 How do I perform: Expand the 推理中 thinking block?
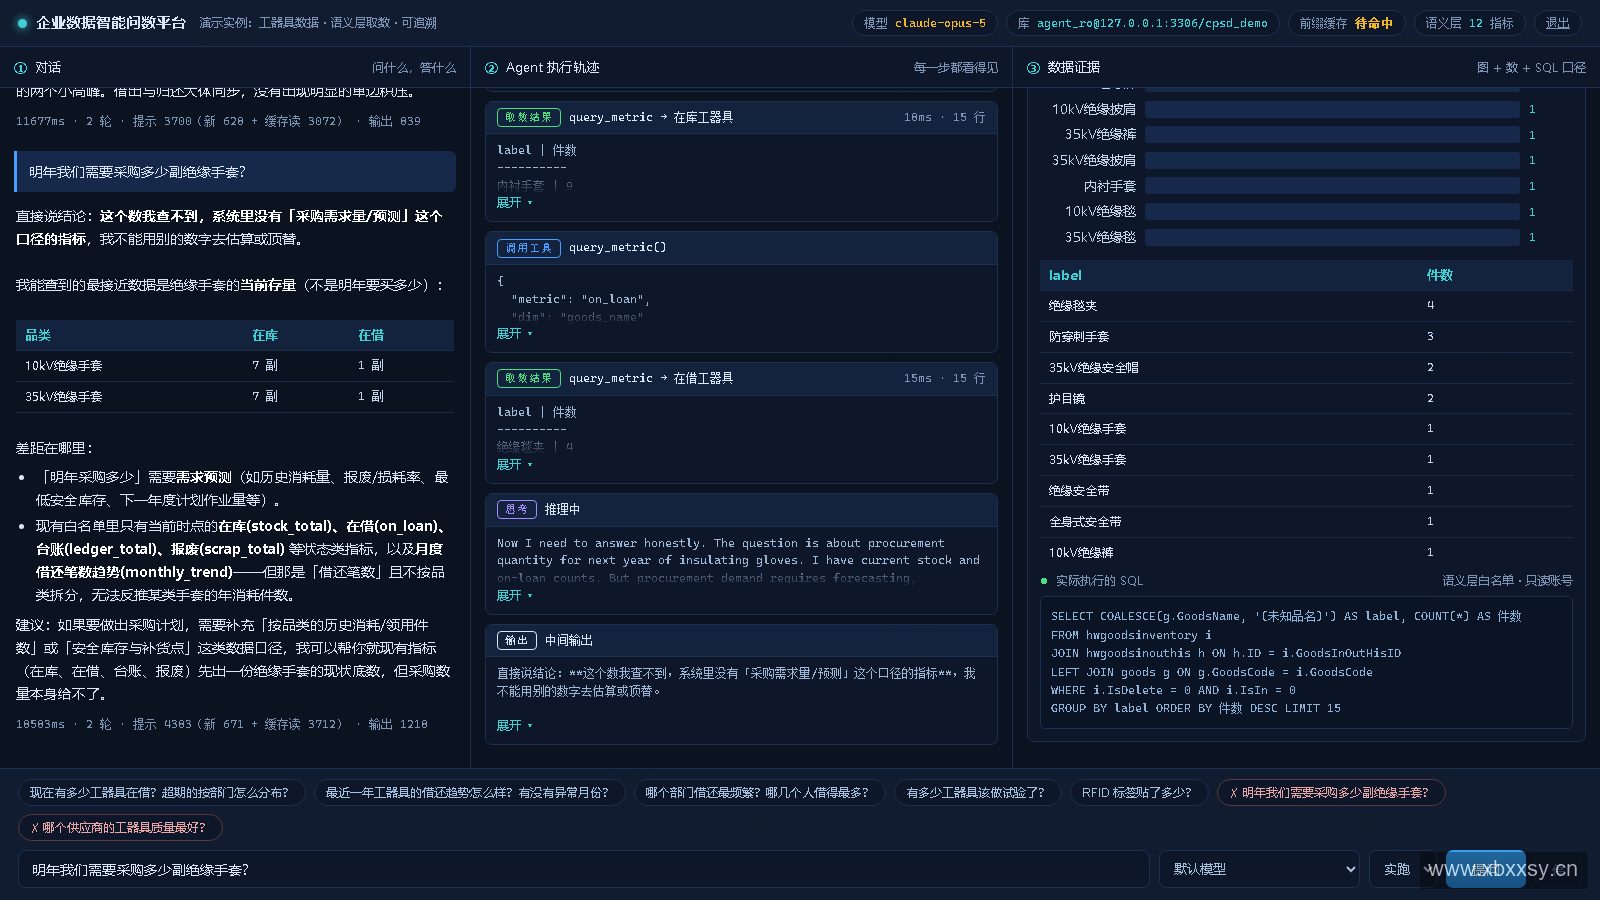point(514,596)
